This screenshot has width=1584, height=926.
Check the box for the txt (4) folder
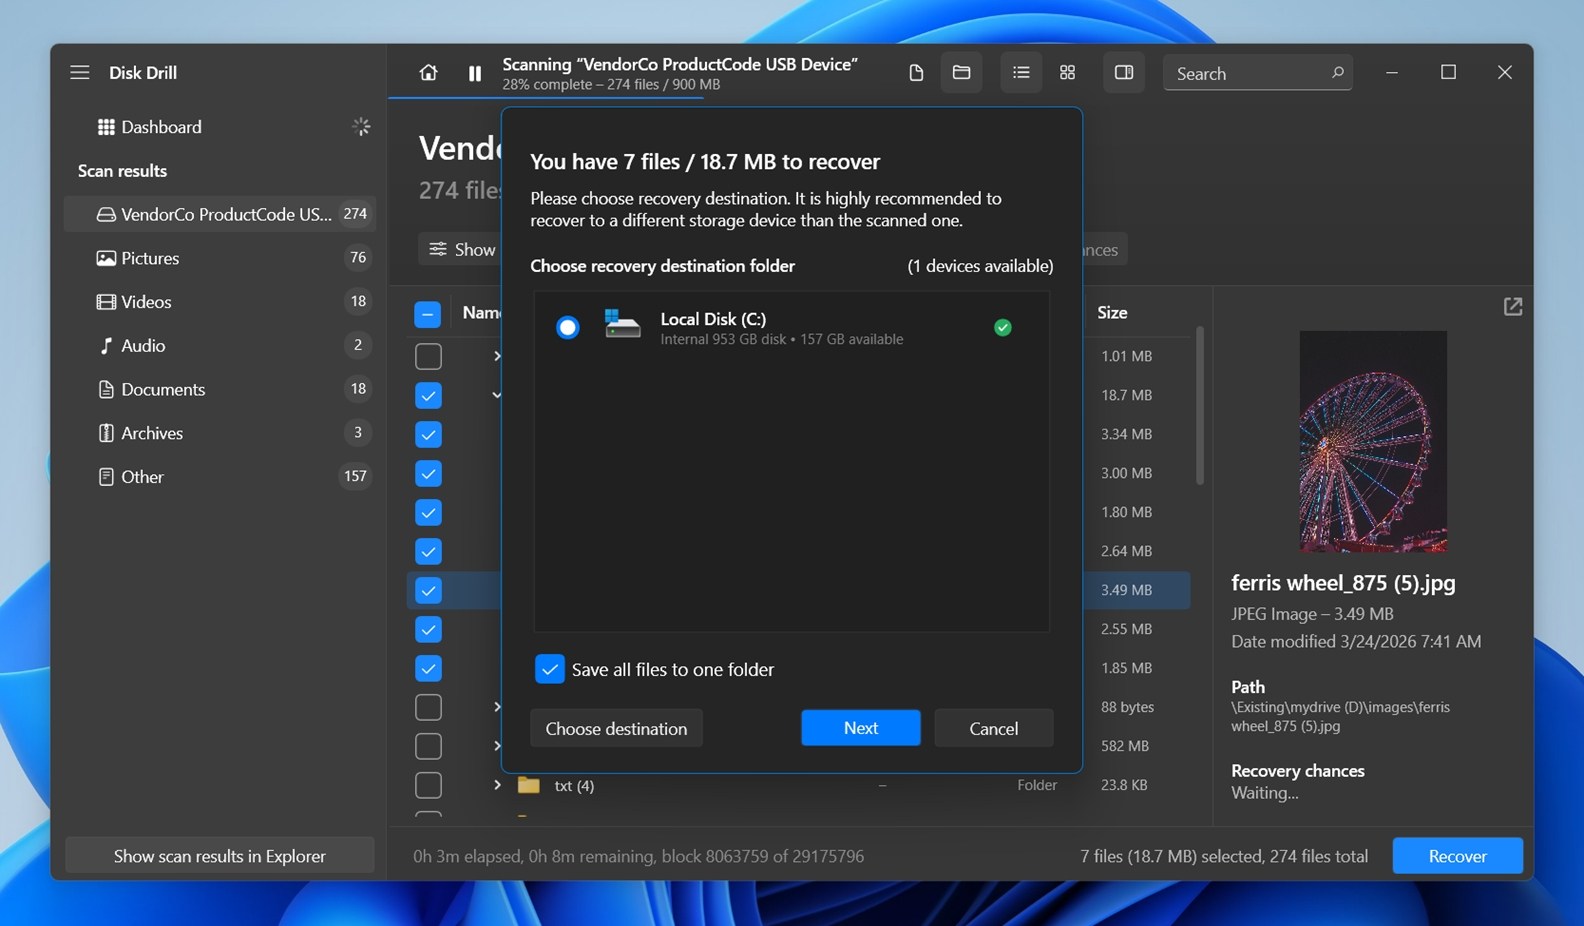[428, 785]
